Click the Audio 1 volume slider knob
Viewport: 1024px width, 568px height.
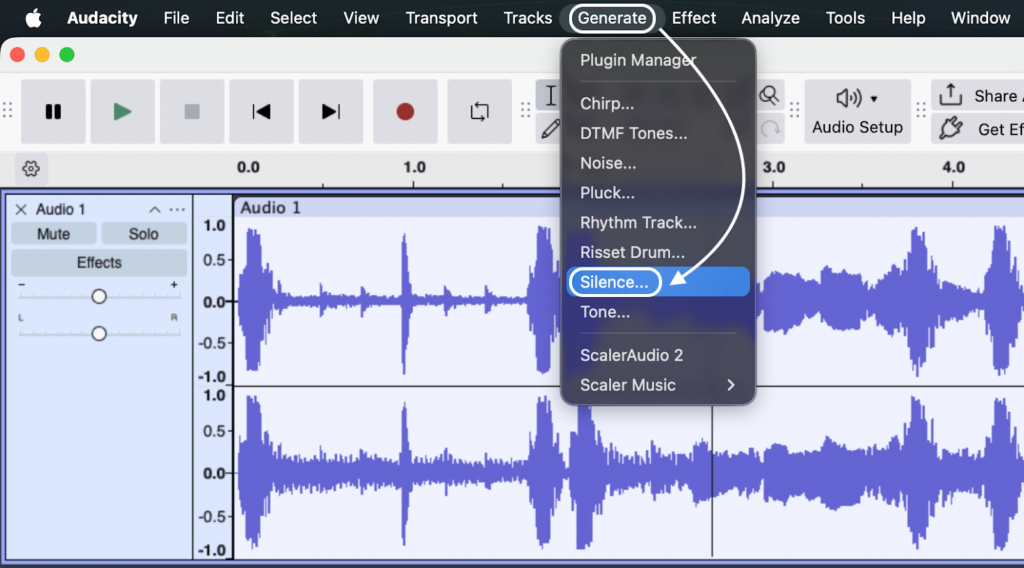(99, 297)
